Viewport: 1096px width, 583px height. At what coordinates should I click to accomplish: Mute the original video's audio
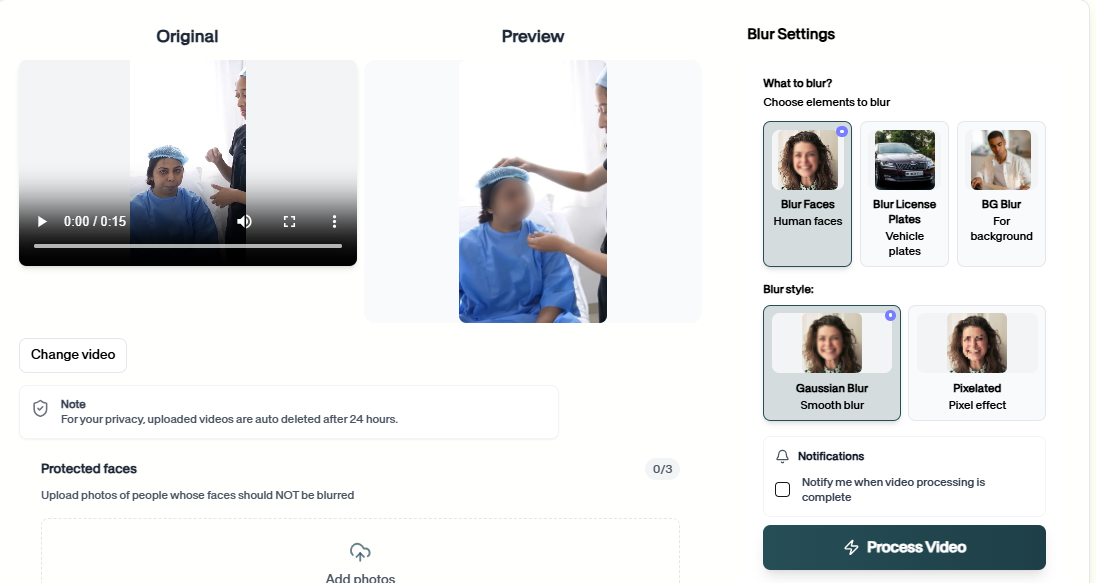[243, 221]
